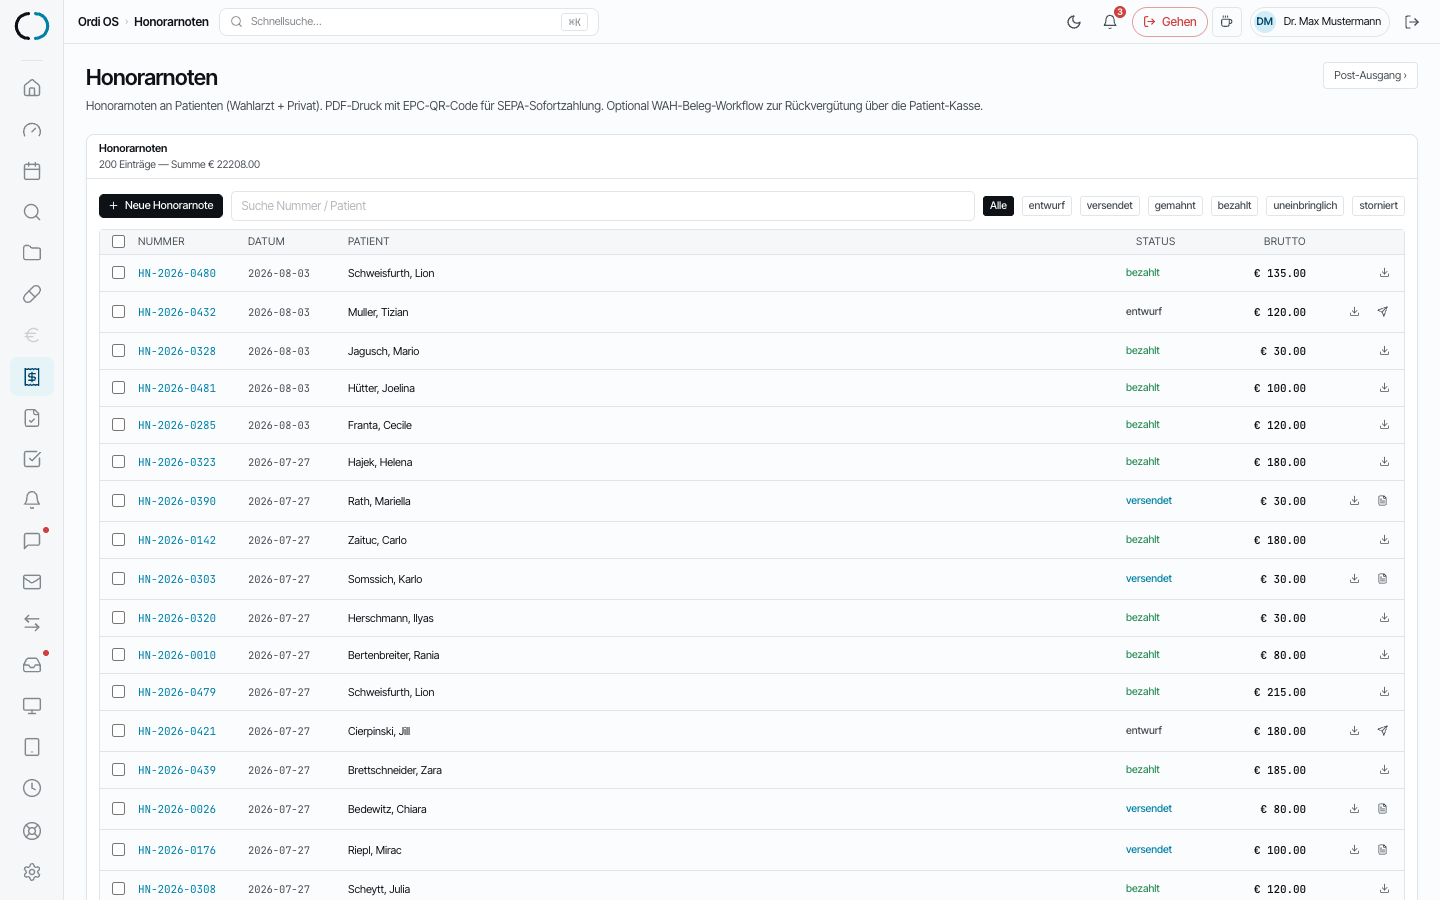Download PDF for HN-2026-0432
Image resolution: width=1440 pixels, height=900 pixels.
coord(1354,312)
